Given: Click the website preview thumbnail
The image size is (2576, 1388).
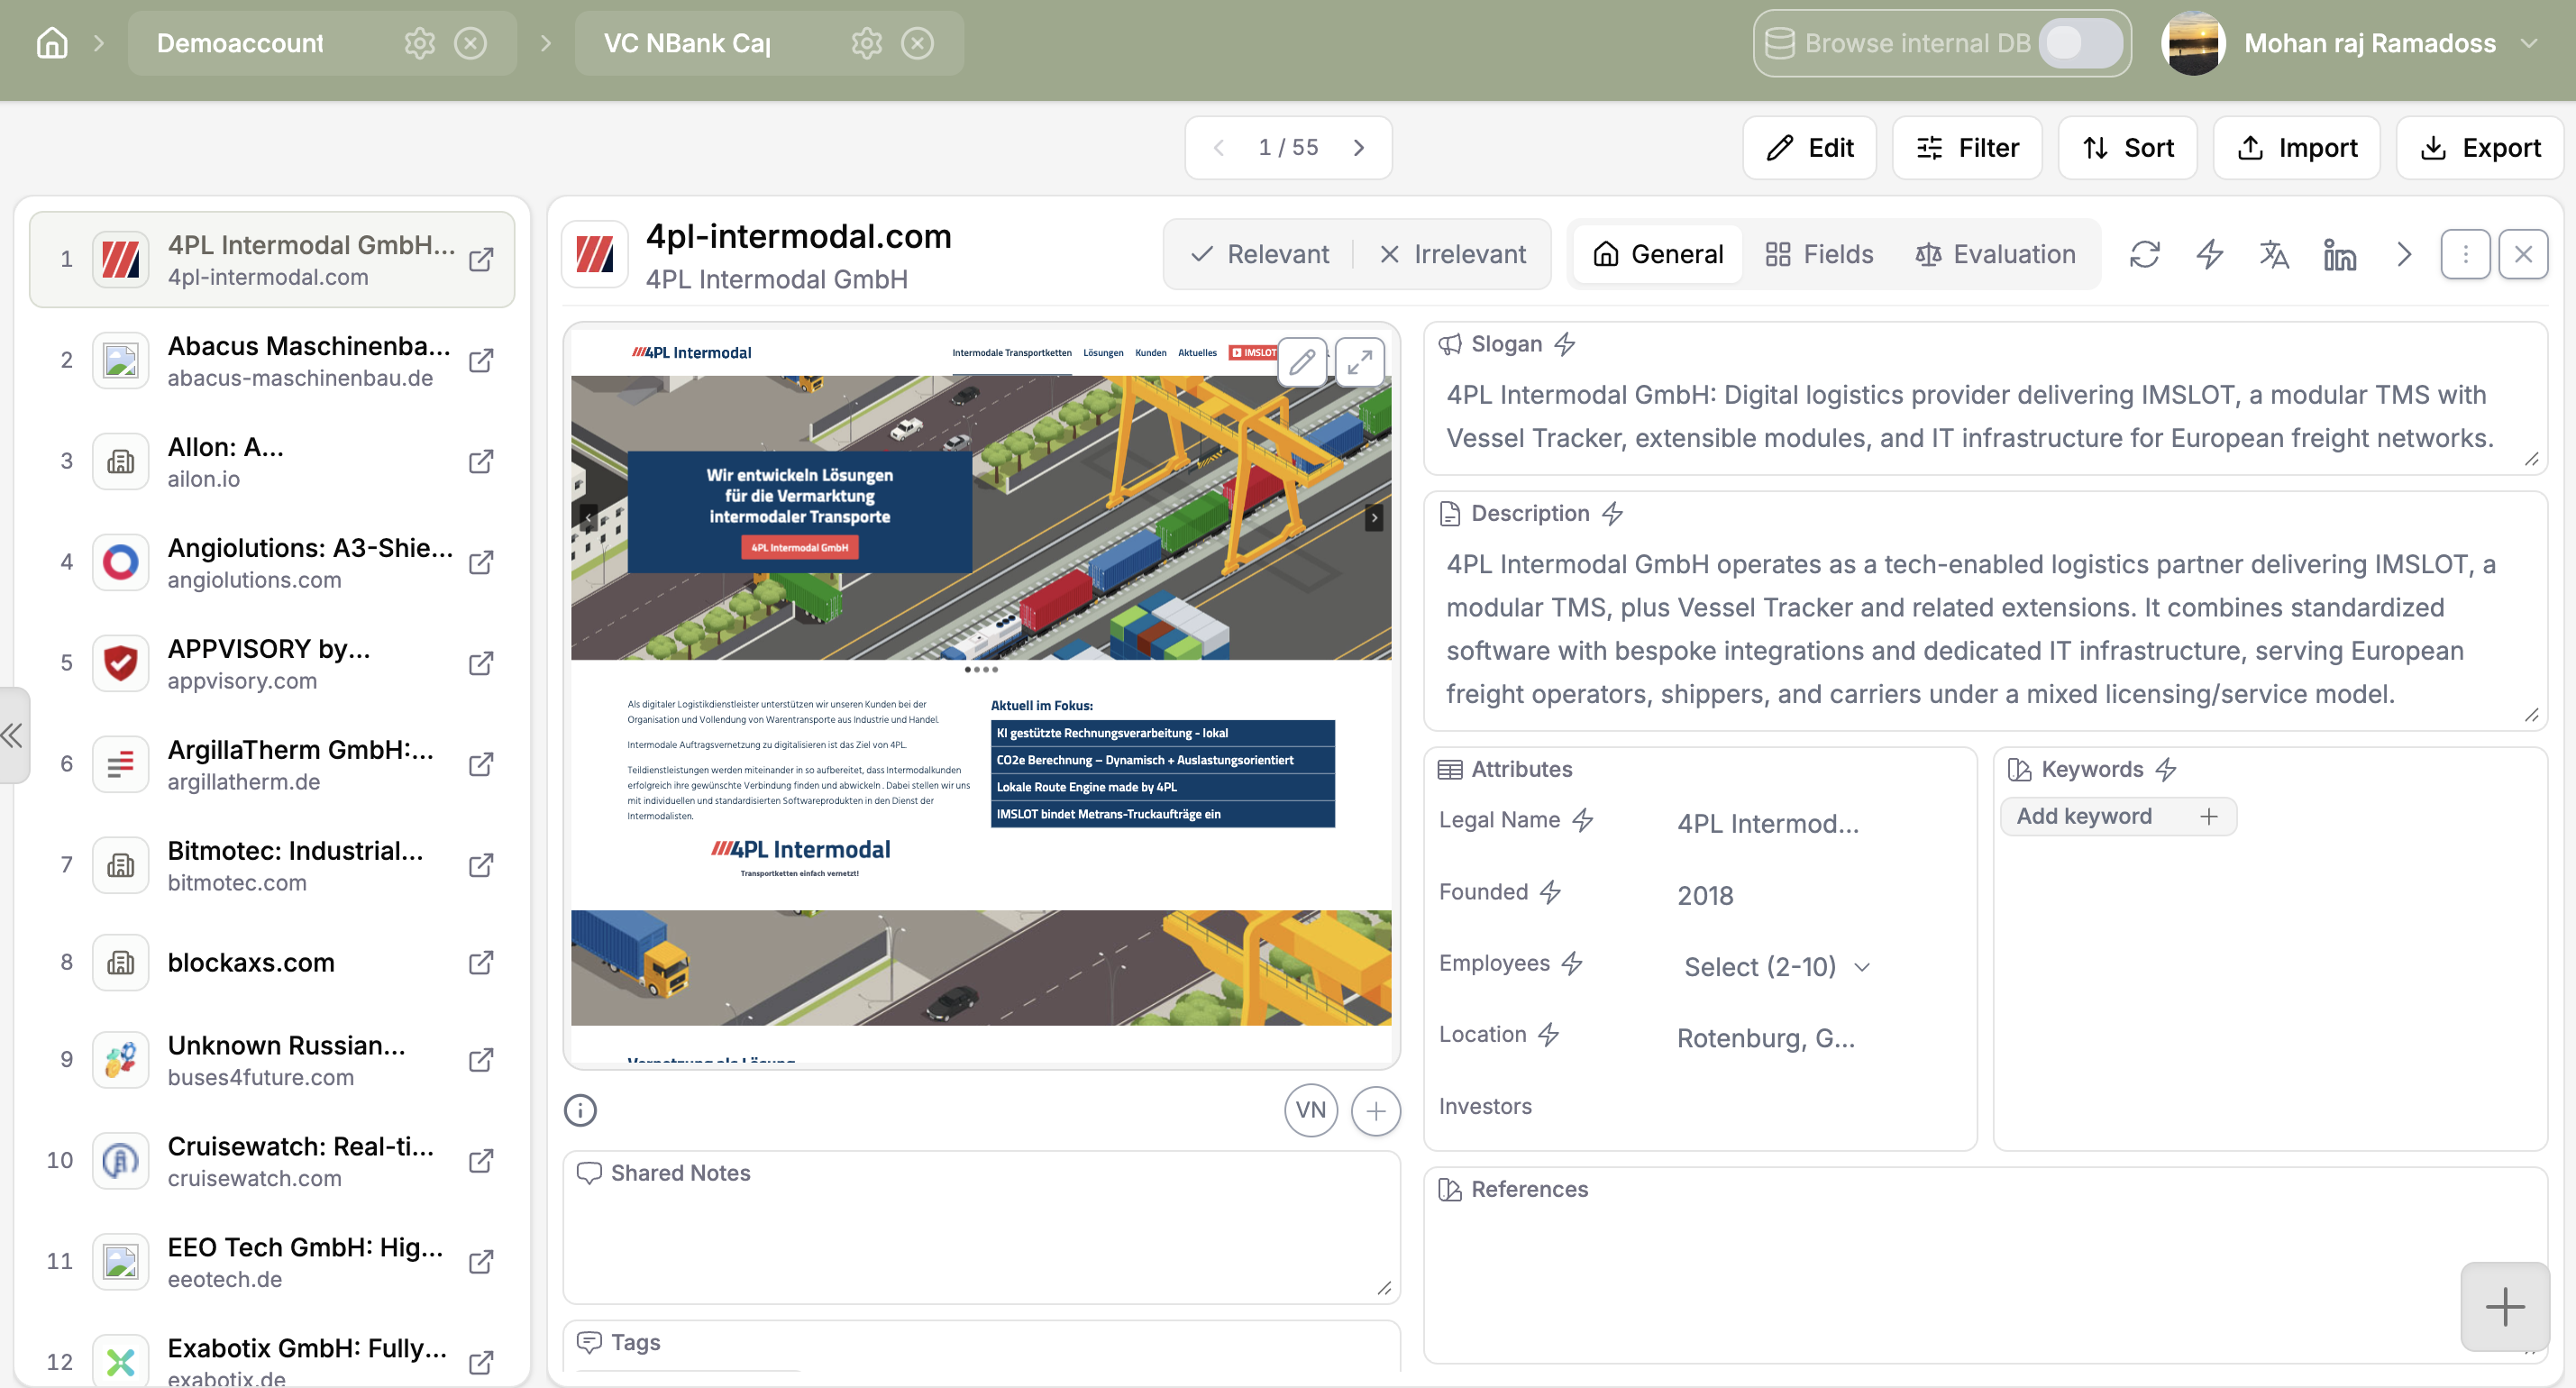Looking at the screenshot, I should tap(980, 696).
